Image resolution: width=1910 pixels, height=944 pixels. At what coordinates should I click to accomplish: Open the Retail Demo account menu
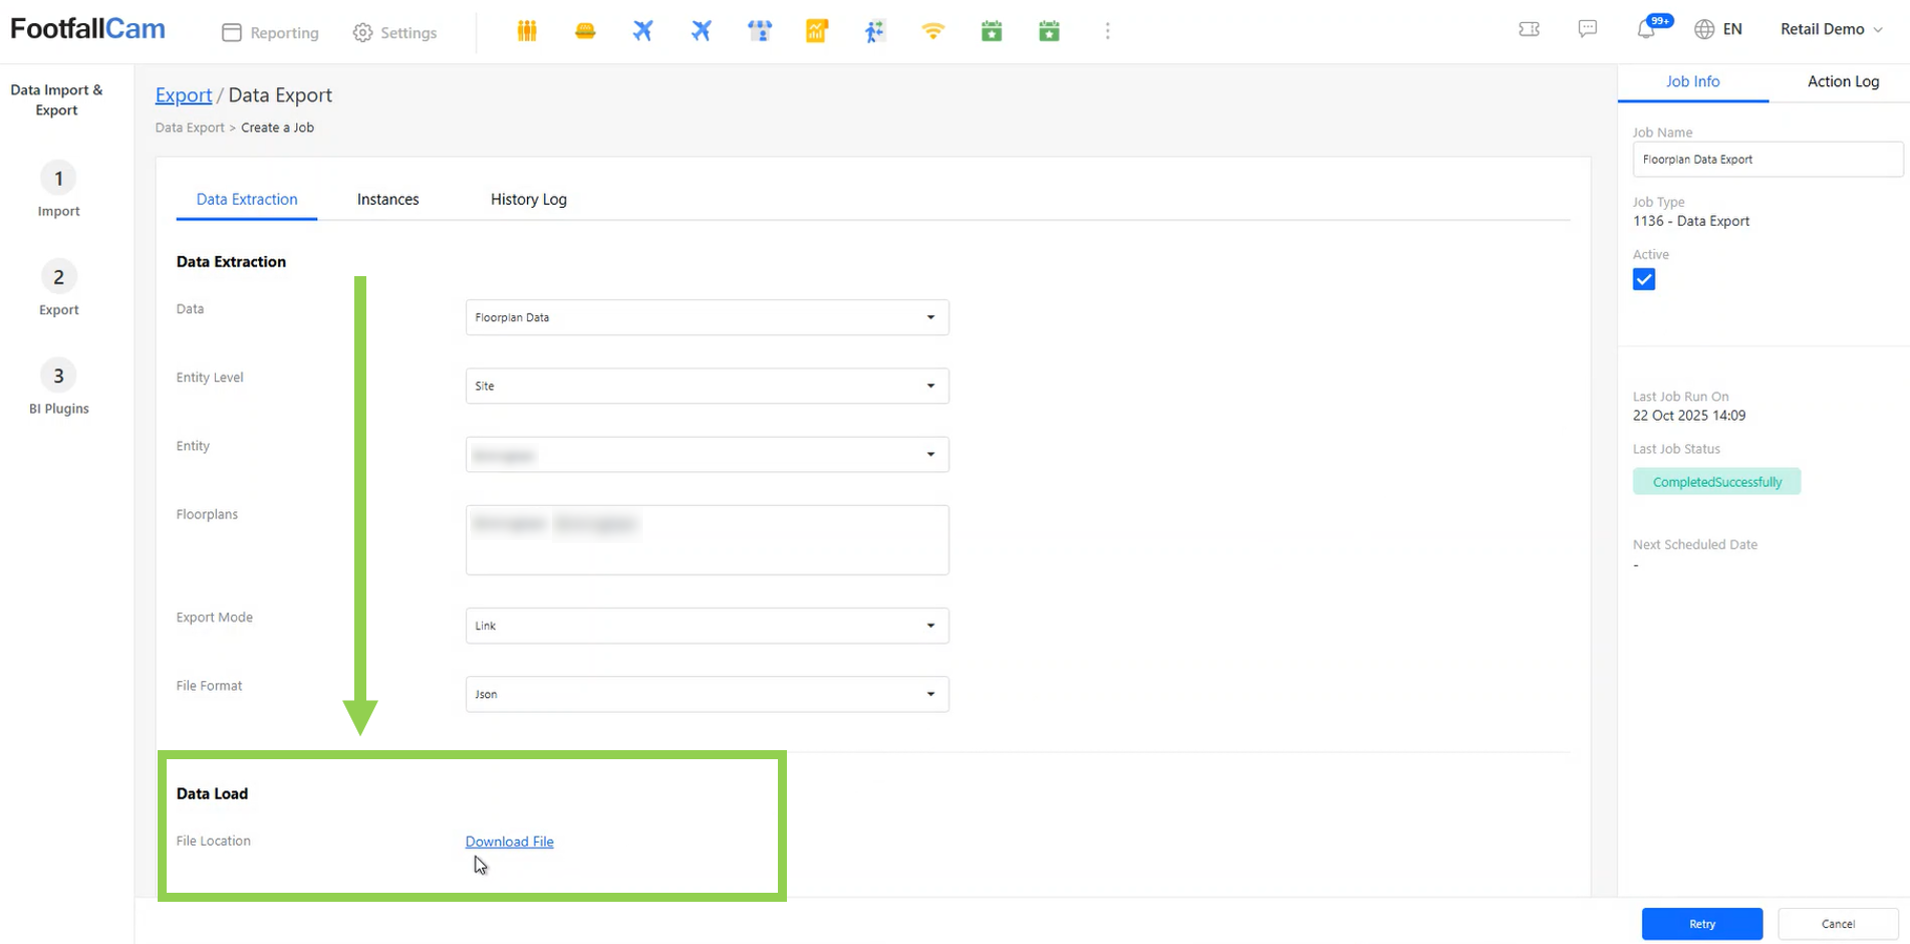pyautogui.click(x=1830, y=29)
